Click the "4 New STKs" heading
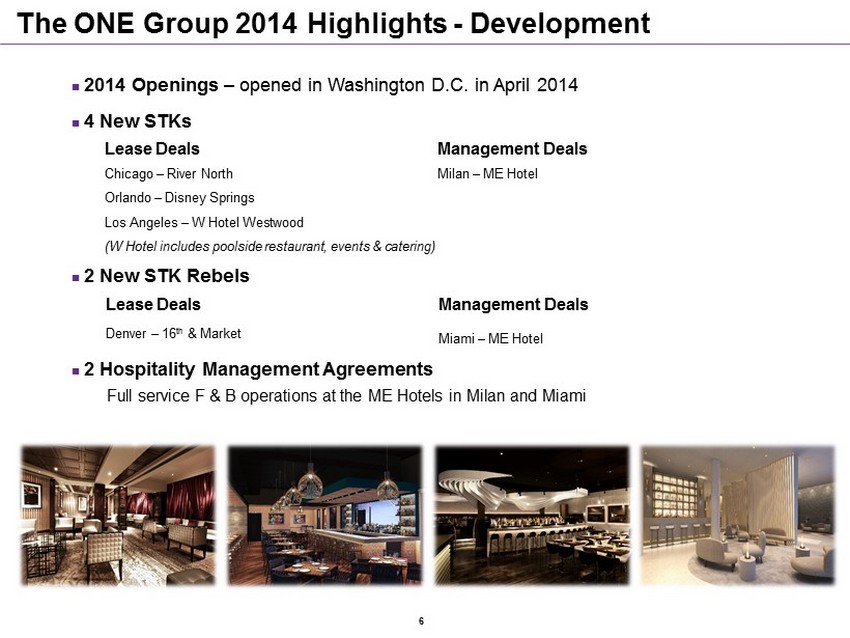Screen dimensions: 850x638 138,121
